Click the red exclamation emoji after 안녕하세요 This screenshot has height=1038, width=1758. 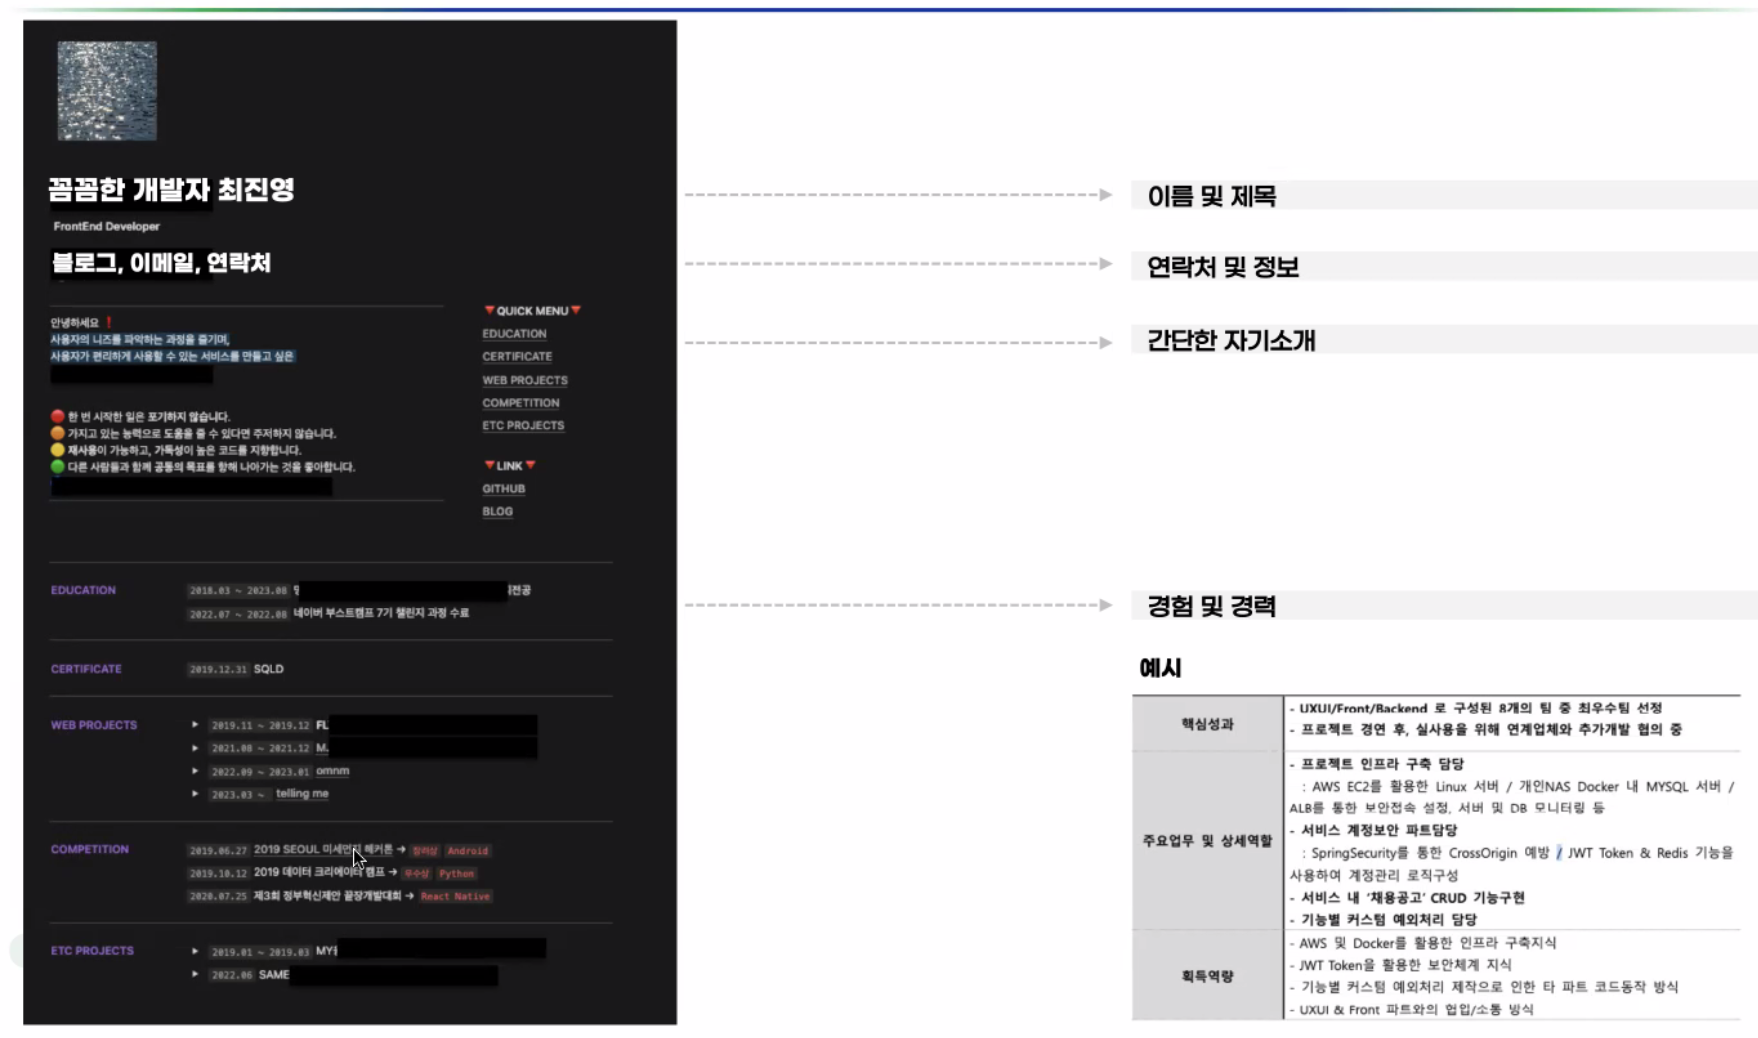[x=107, y=323]
